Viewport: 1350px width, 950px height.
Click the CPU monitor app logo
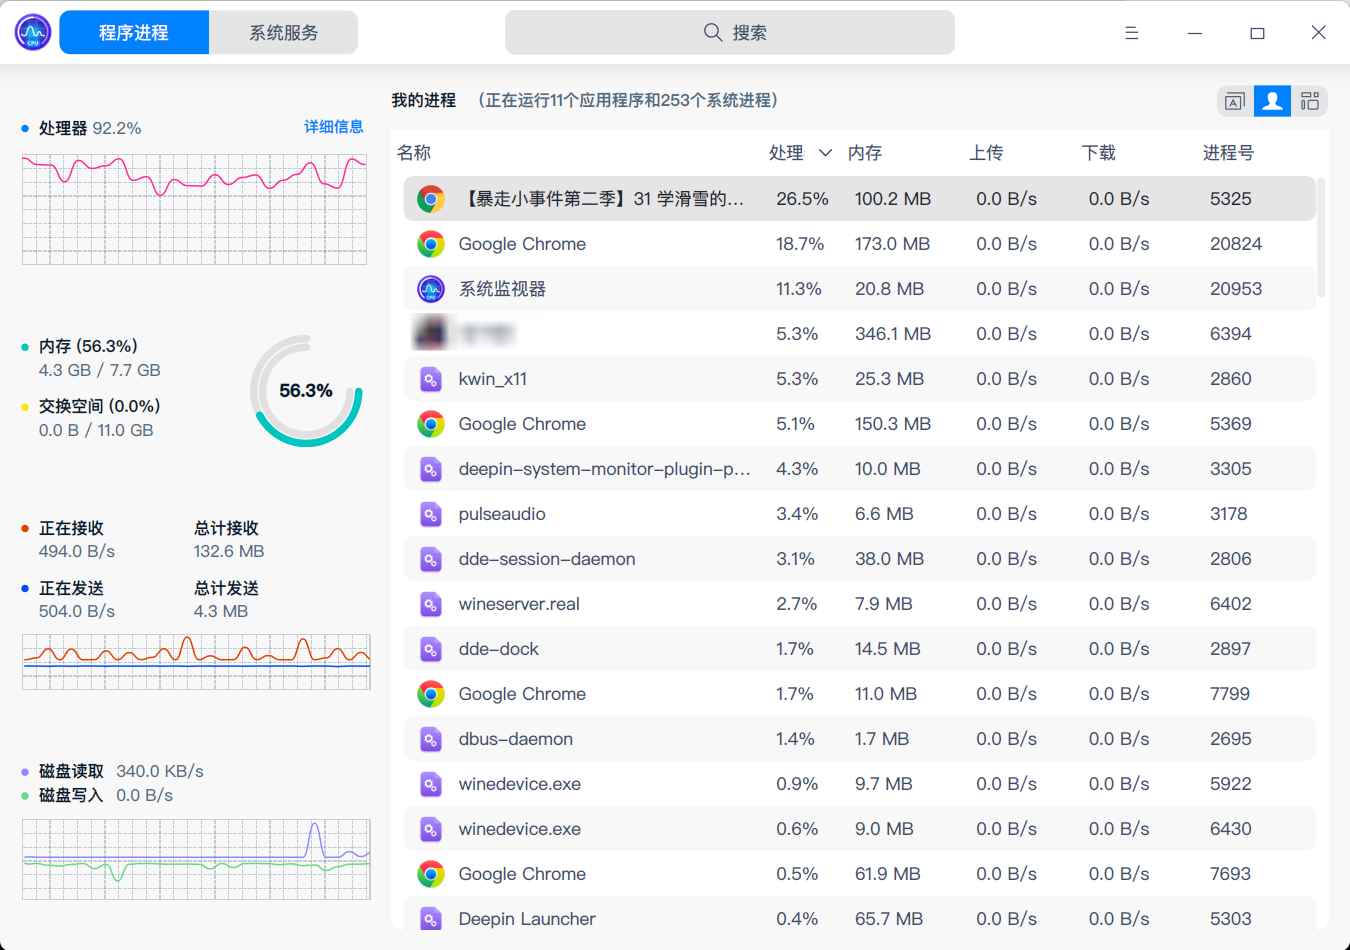(x=31, y=32)
